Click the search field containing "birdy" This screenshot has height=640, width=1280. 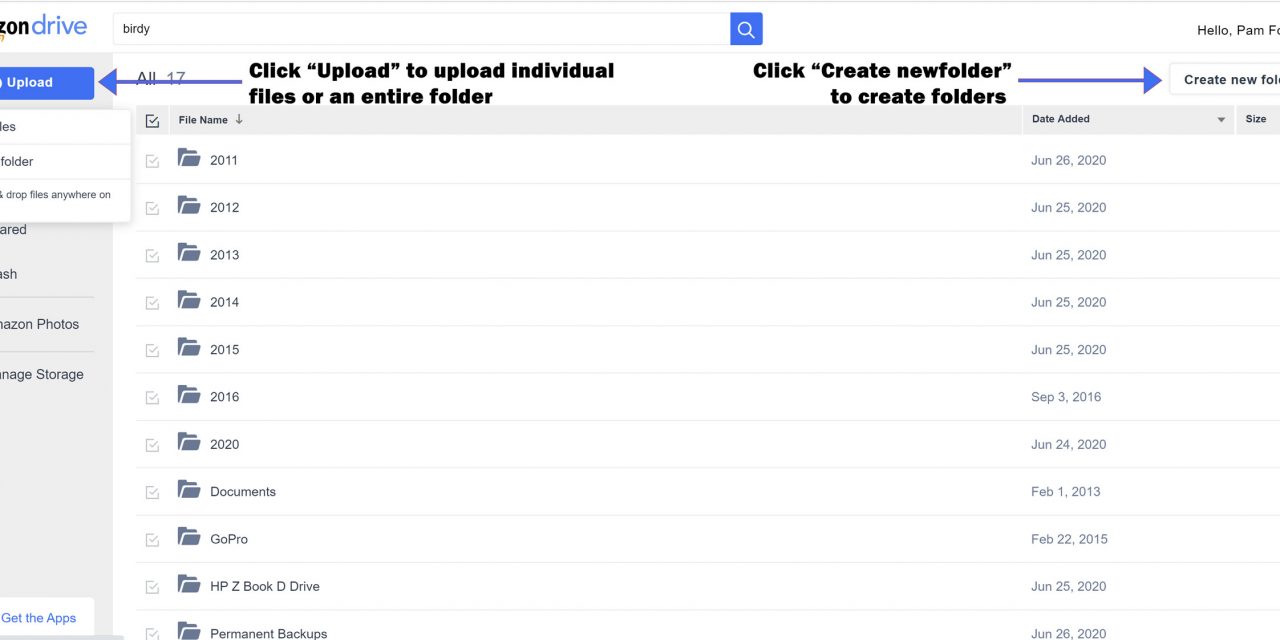pyautogui.click(x=420, y=29)
